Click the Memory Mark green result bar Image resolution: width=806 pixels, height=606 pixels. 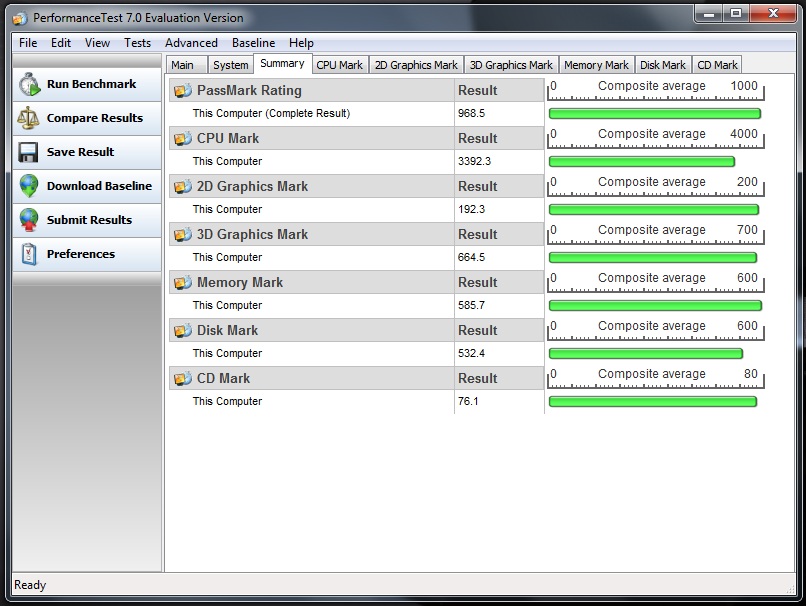(655, 305)
